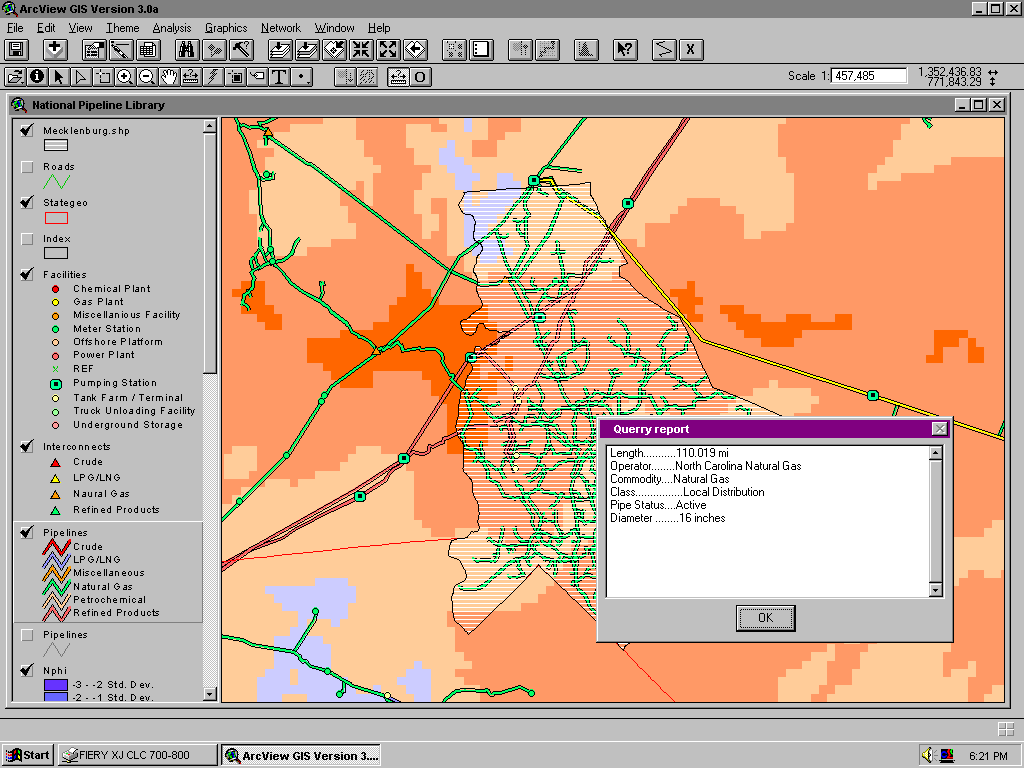Select the magnifier plus Zoom In tool

coord(125,77)
